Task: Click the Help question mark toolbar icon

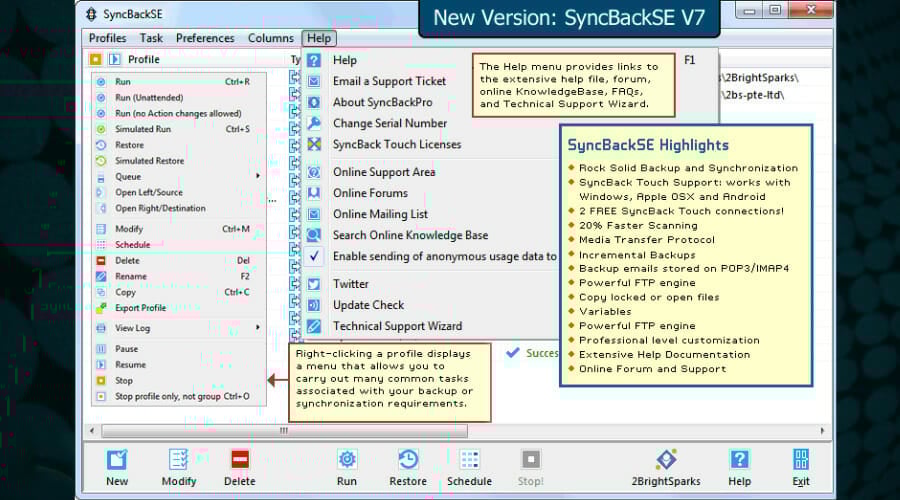Action: (x=739, y=460)
